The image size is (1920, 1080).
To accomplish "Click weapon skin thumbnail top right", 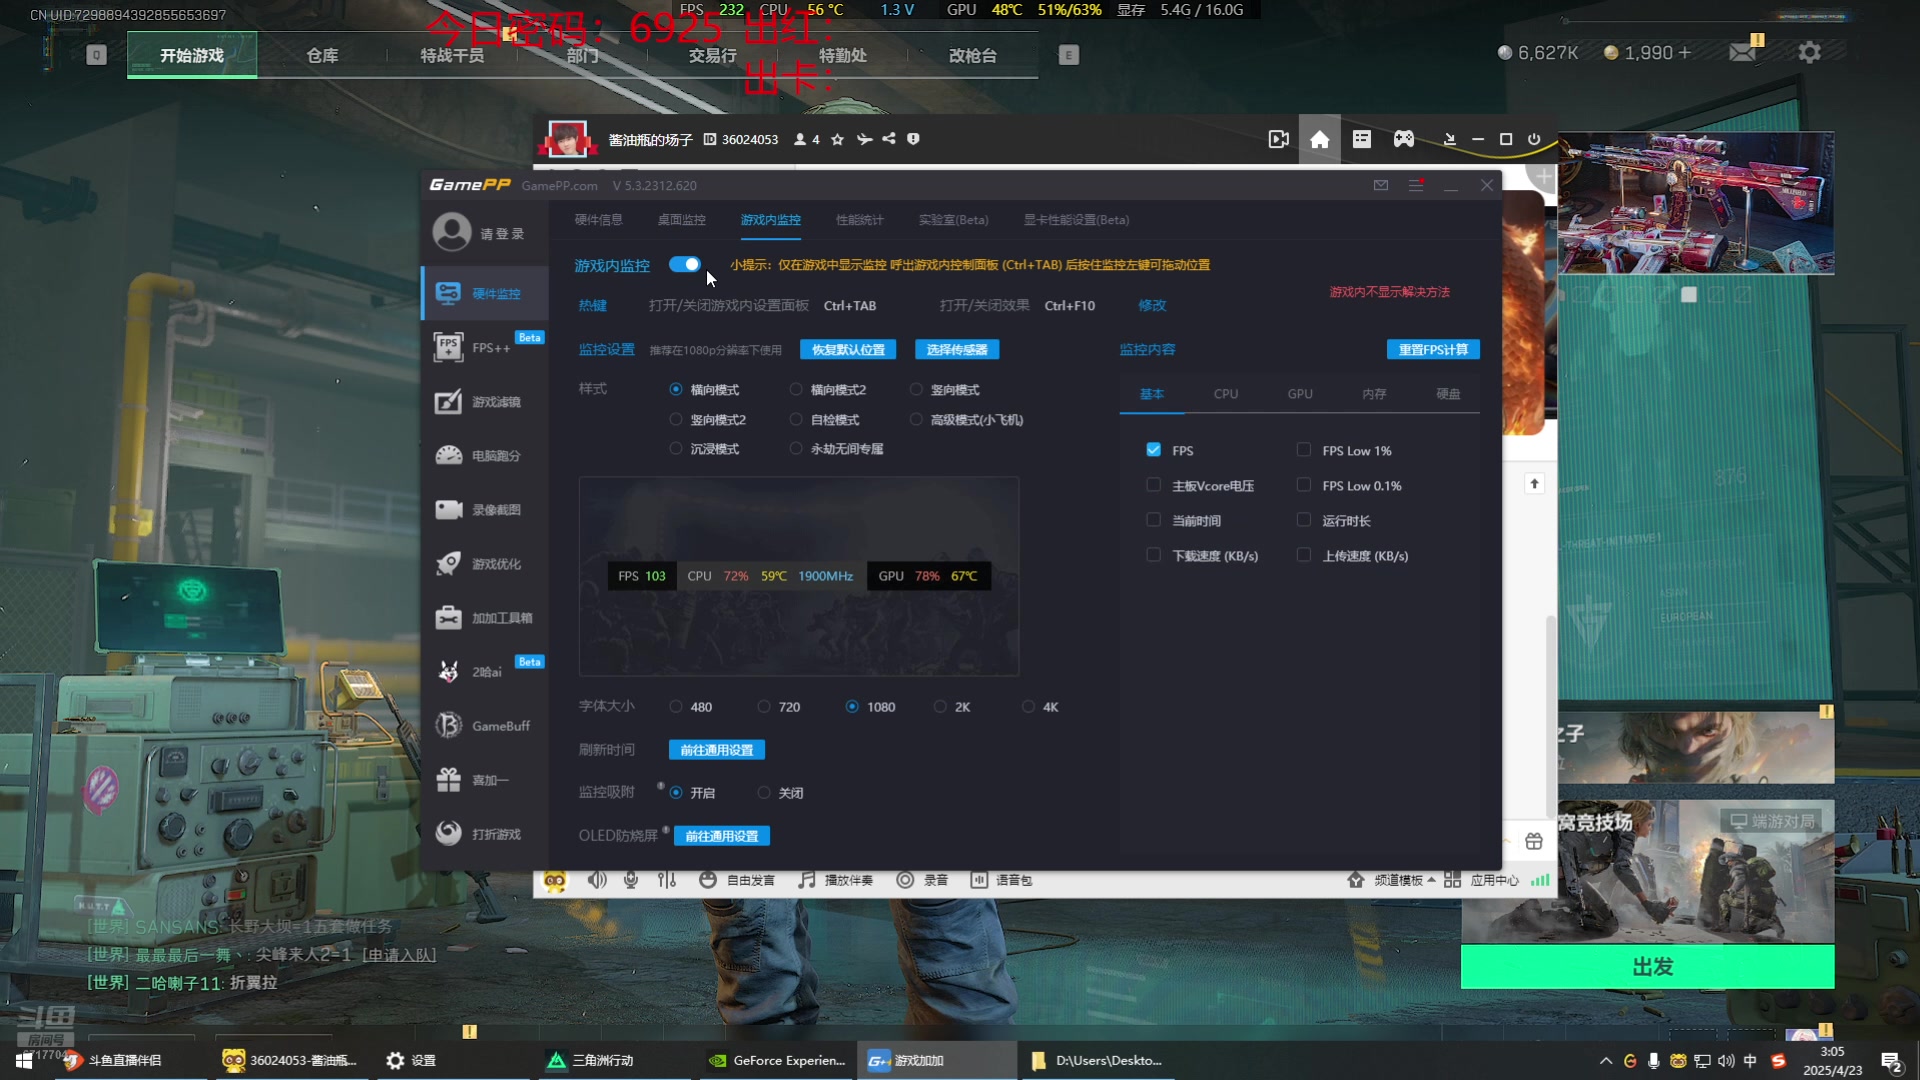I will (x=1697, y=203).
